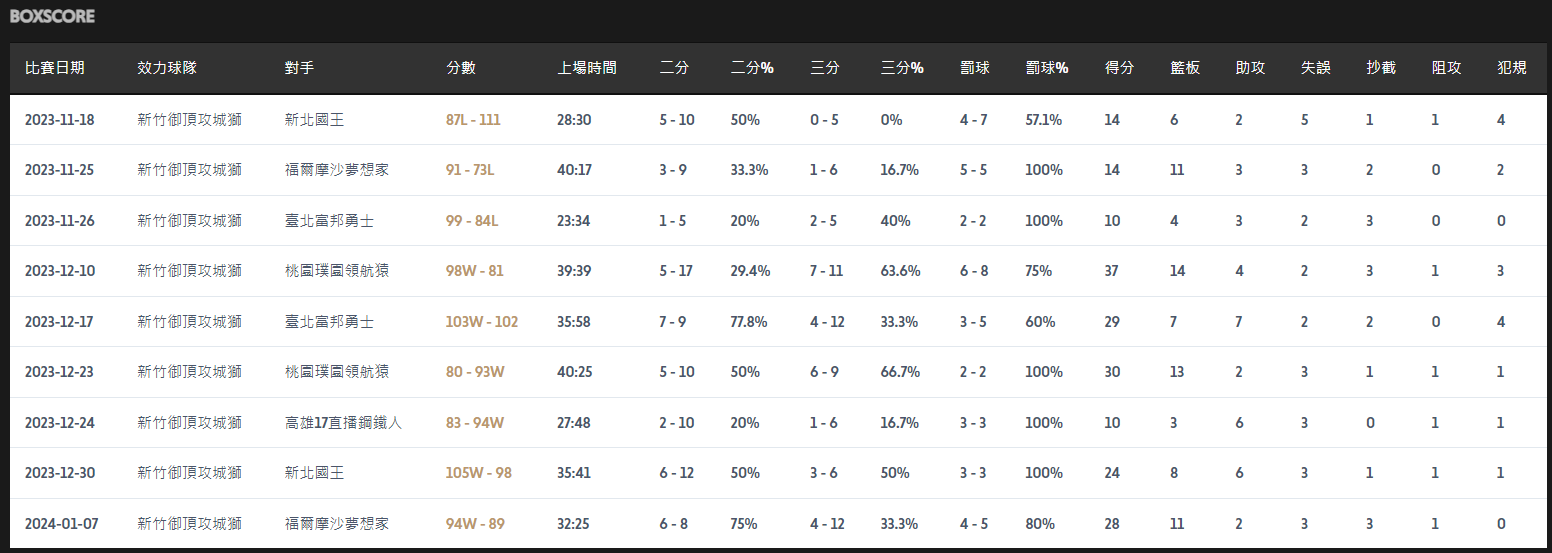Open the 87L - 111 game score link
Viewport: 1552px width, 553px height.
coord(473,120)
